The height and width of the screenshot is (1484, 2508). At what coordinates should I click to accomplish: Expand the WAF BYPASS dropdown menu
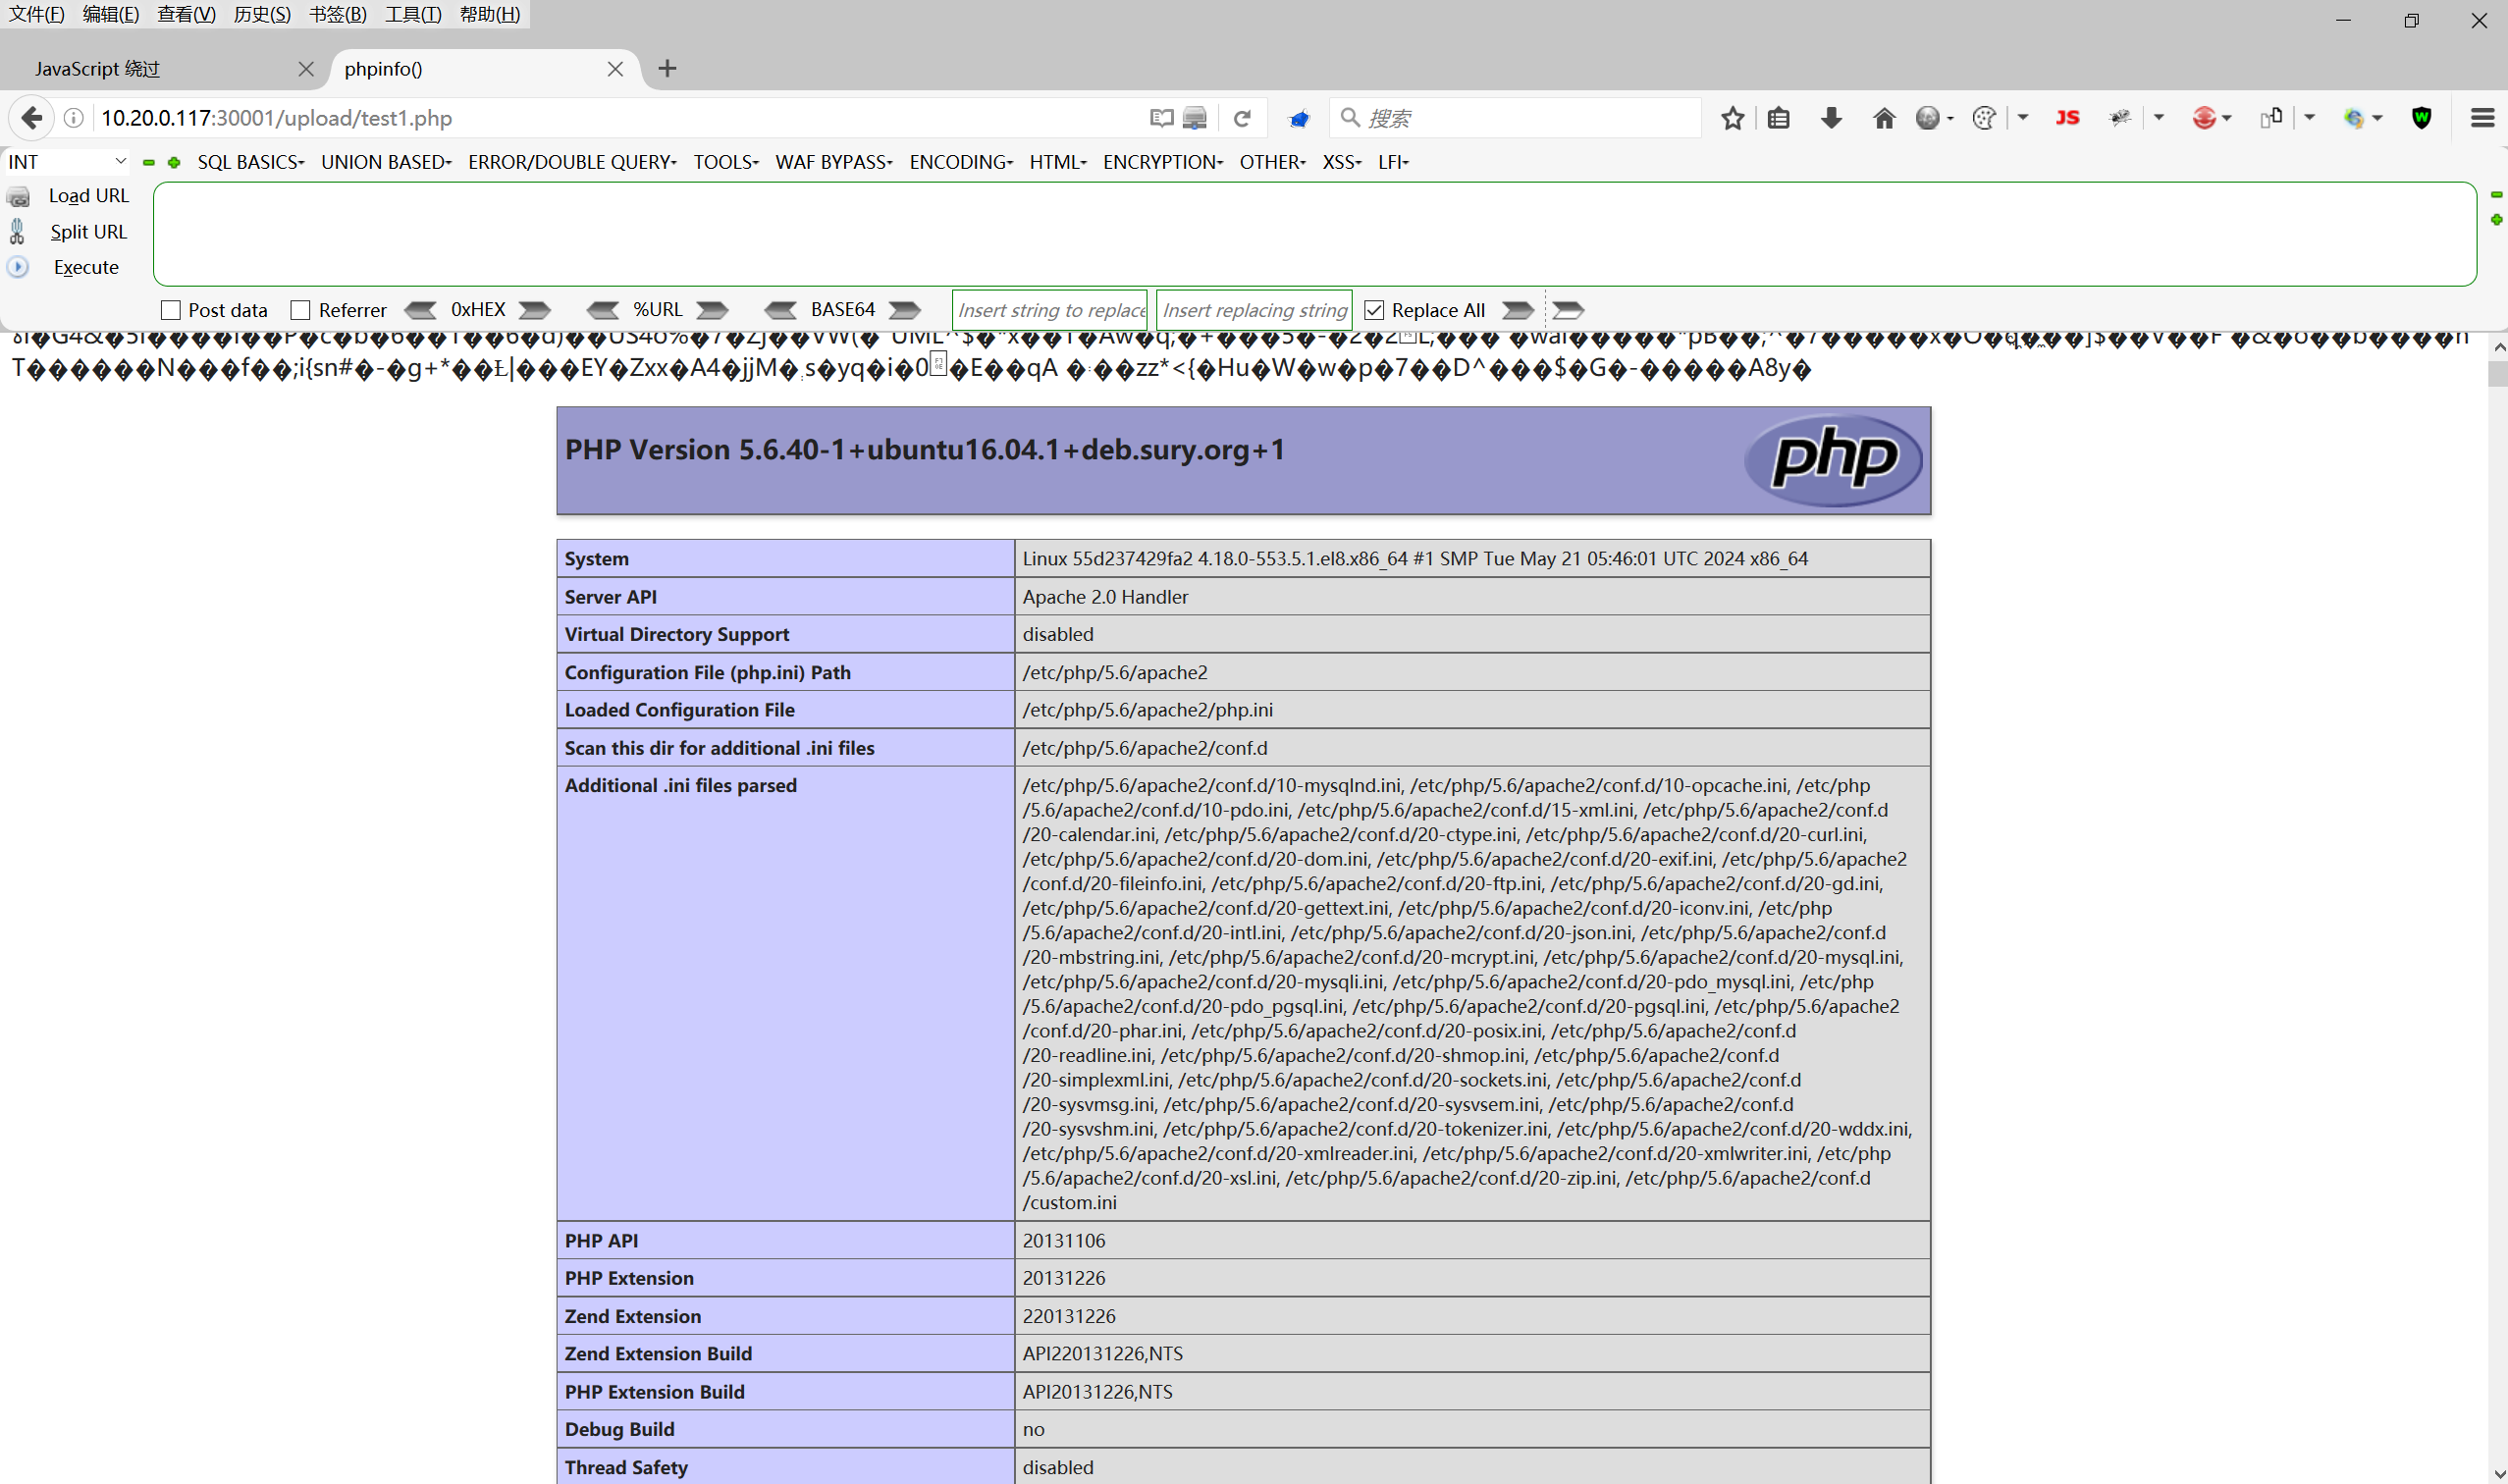(833, 162)
